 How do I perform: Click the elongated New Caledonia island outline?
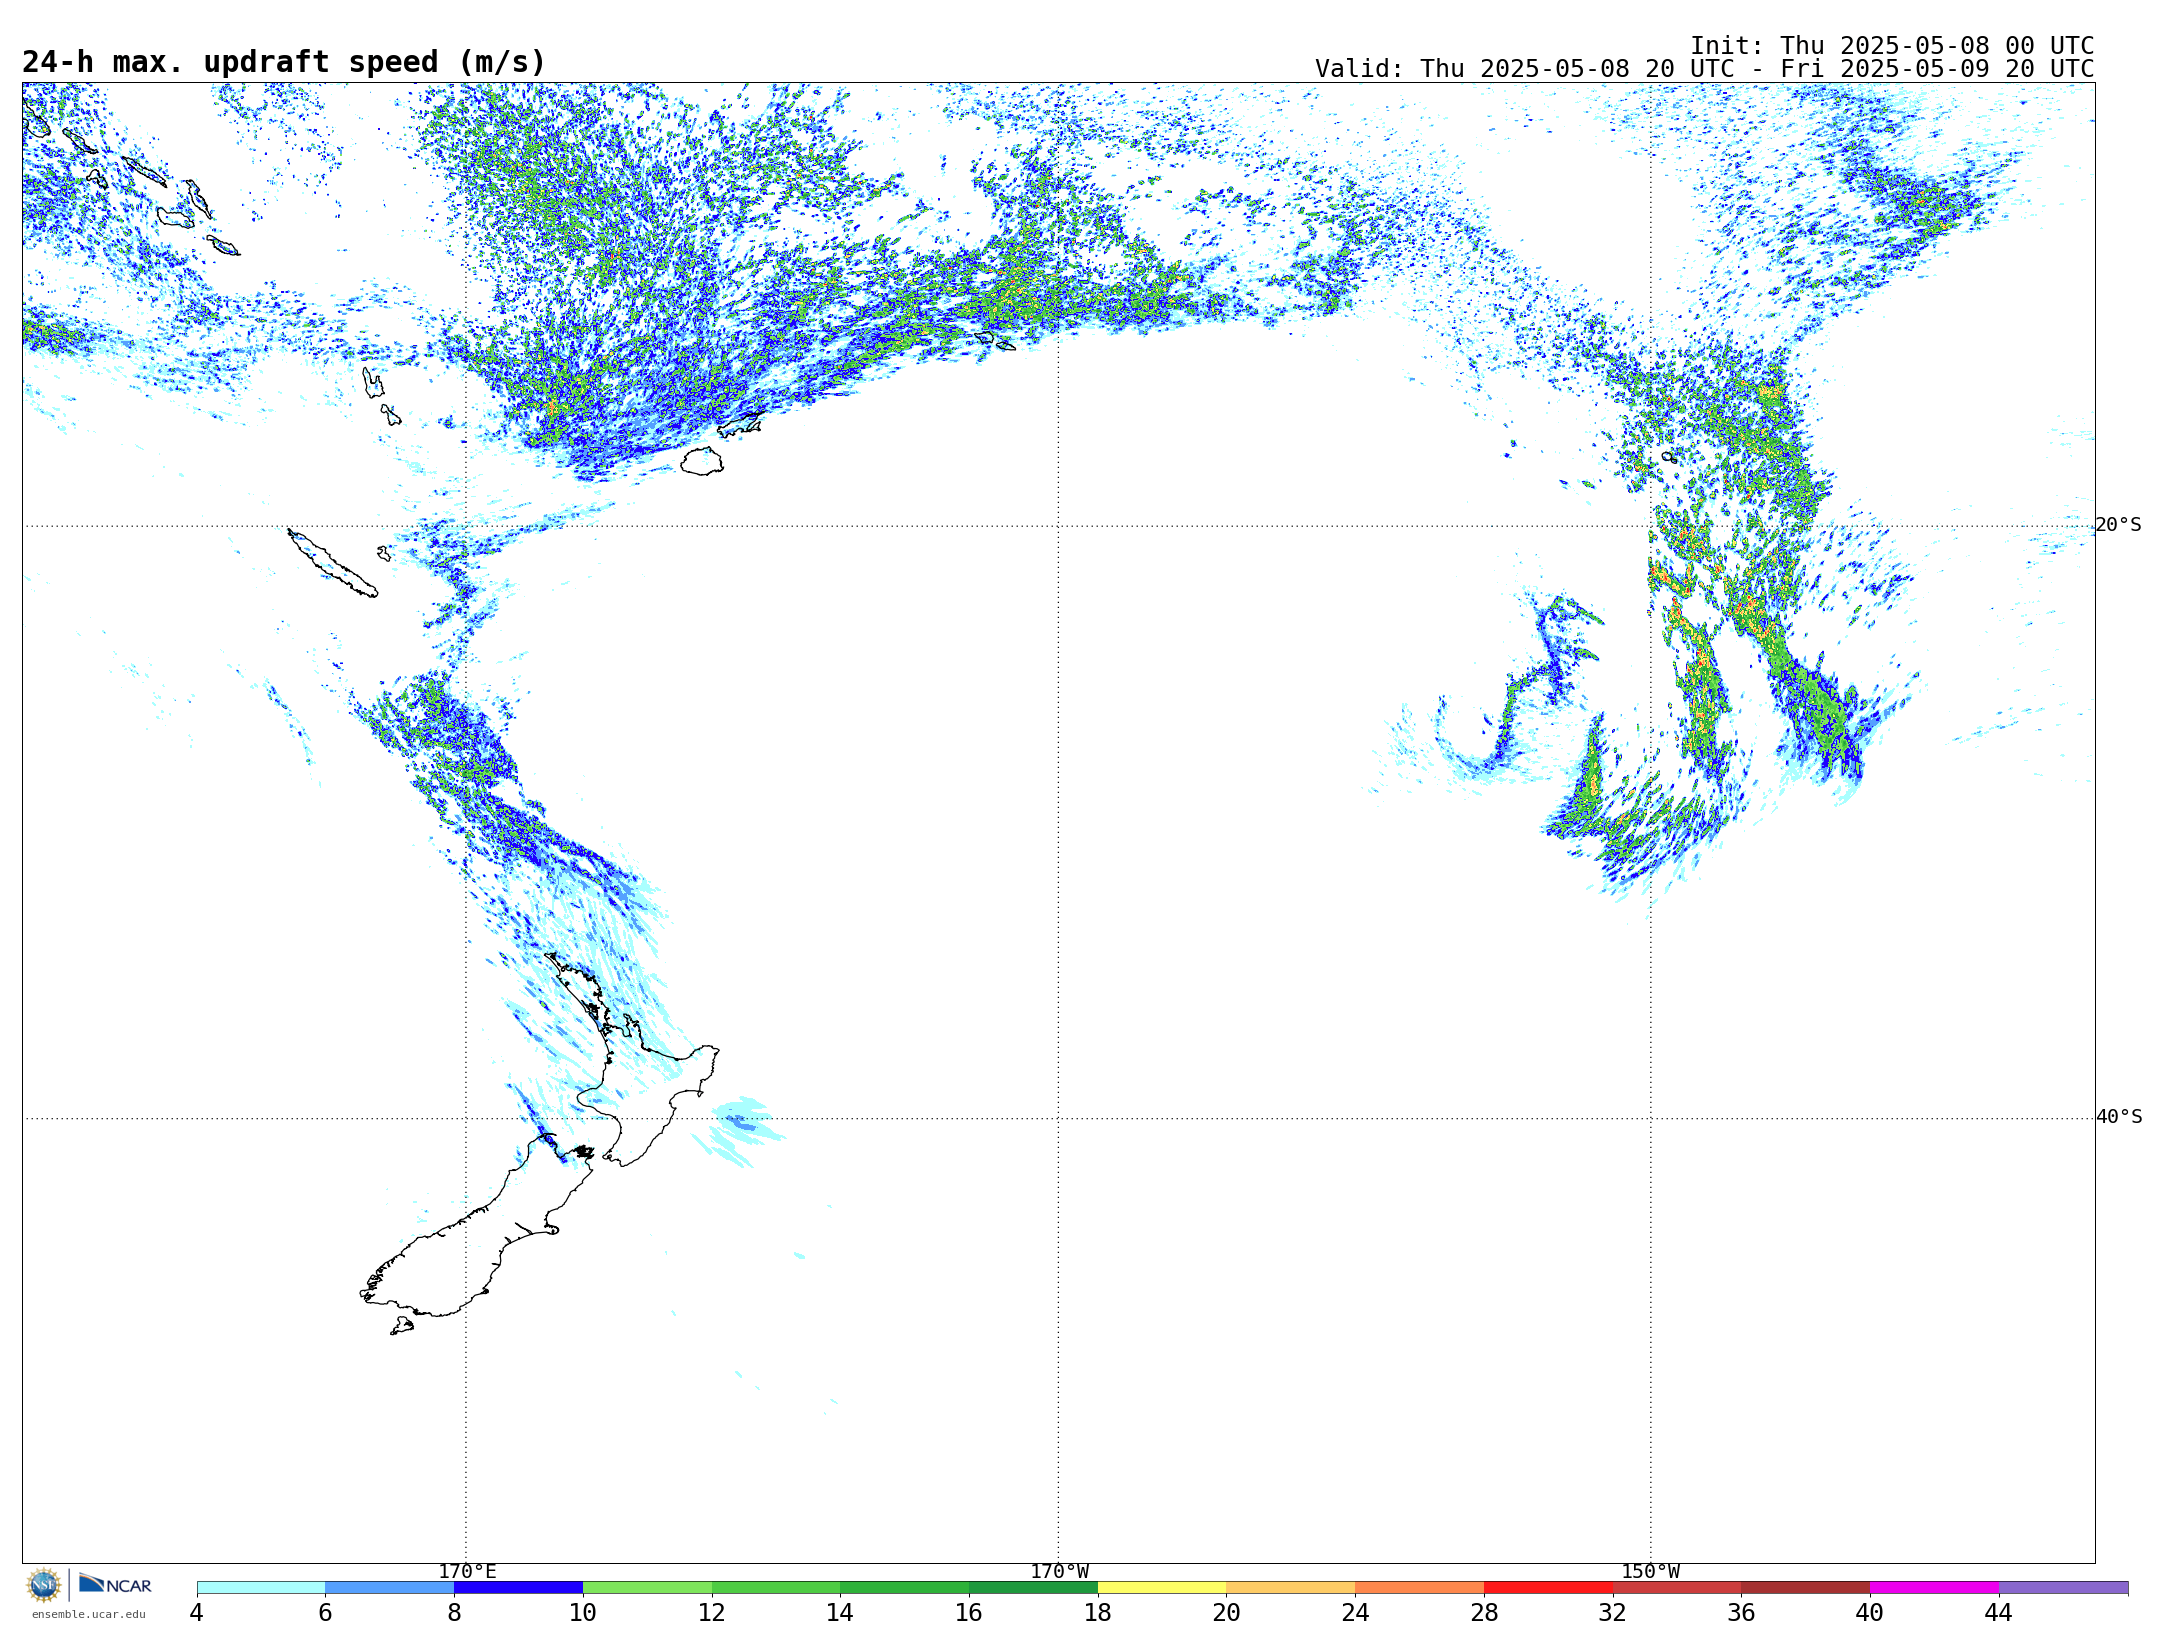(x=333, y=563)
